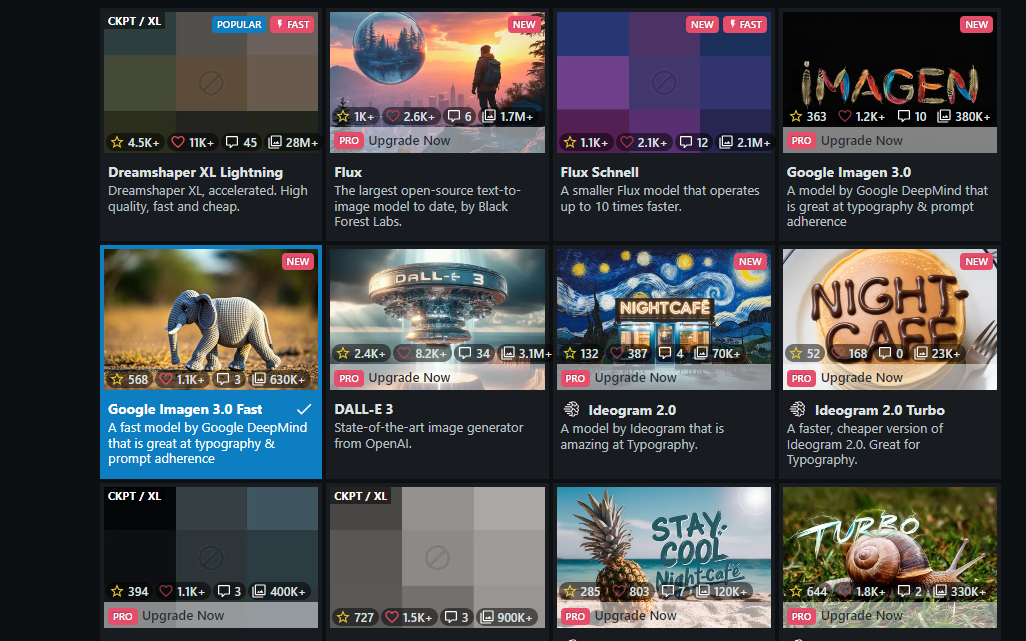Viewport: 1026px width, 641px height.
Task: Click heart 11K+ likes on Dreamshaper XL Lightning
Action: tap(192, 142)
